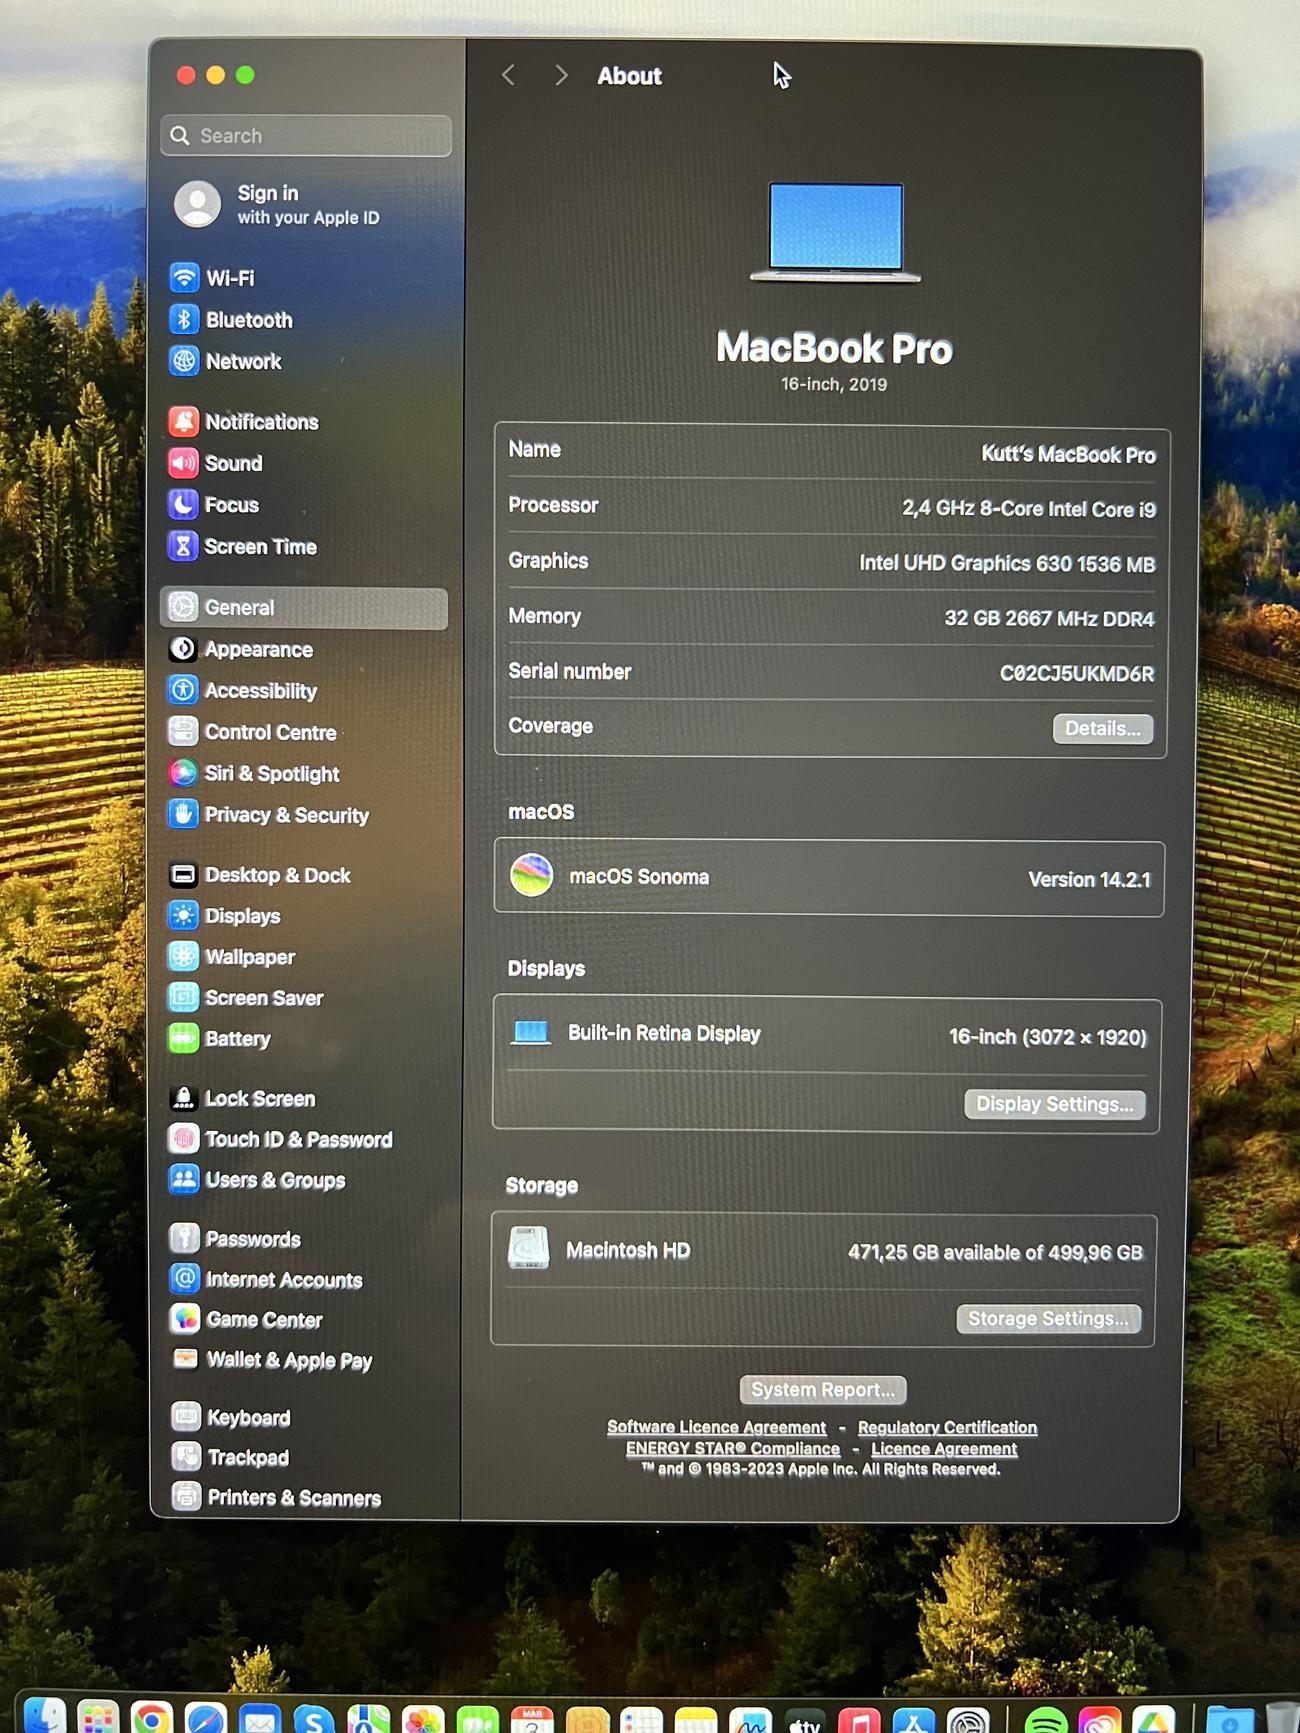Select General in the sidebar
This screenshot has height=1733, width=1300.
coord(304,608)
